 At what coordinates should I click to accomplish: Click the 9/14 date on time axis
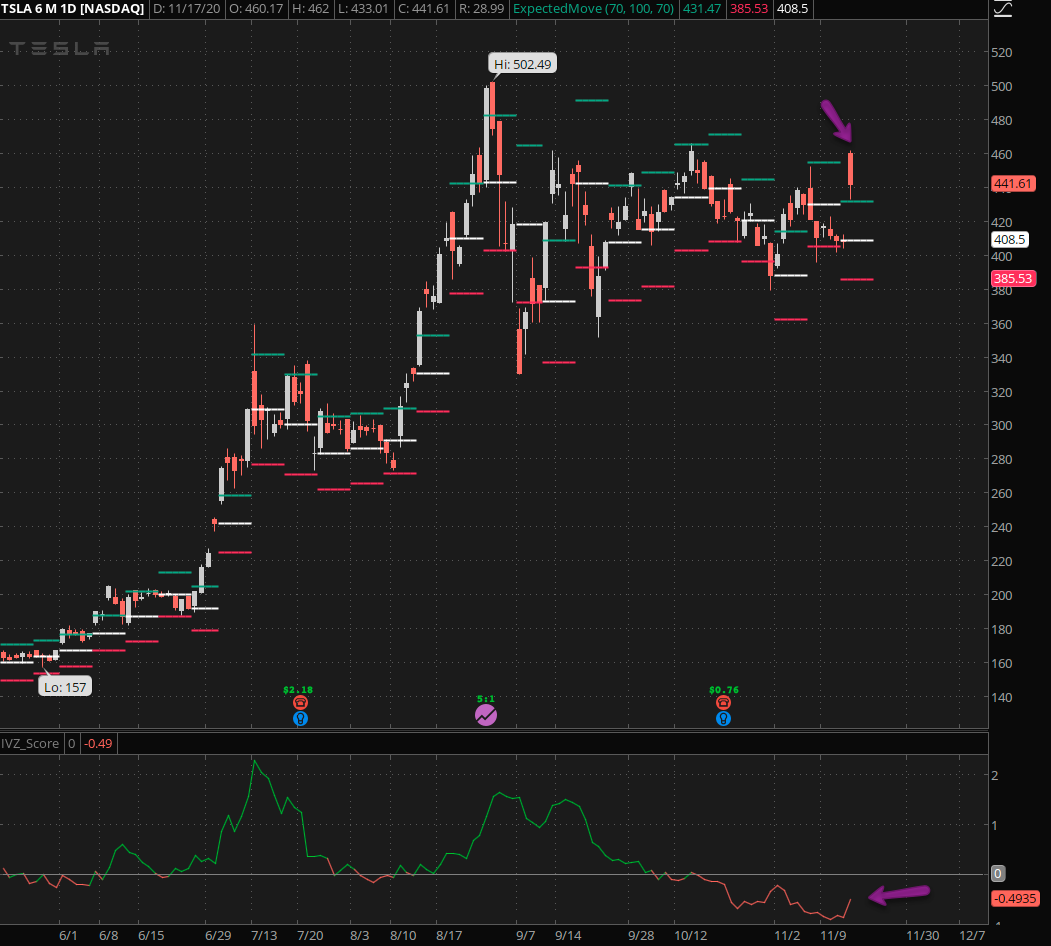click(568, 935)
